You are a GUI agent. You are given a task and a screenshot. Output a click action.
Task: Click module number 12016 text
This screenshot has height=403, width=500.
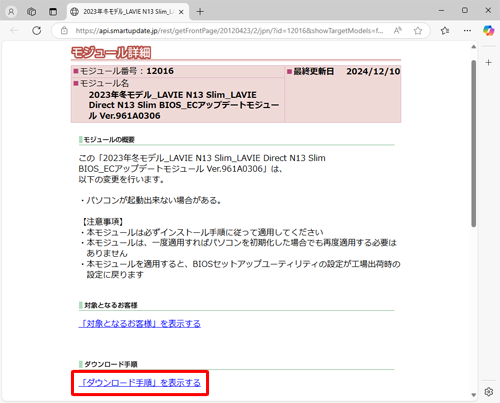160,71
